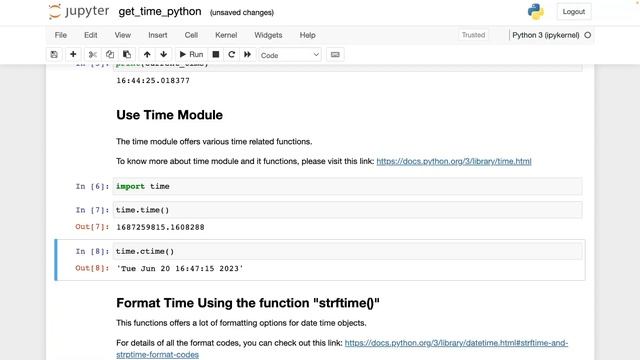Click the Use Time Module heading

[169, 115]
